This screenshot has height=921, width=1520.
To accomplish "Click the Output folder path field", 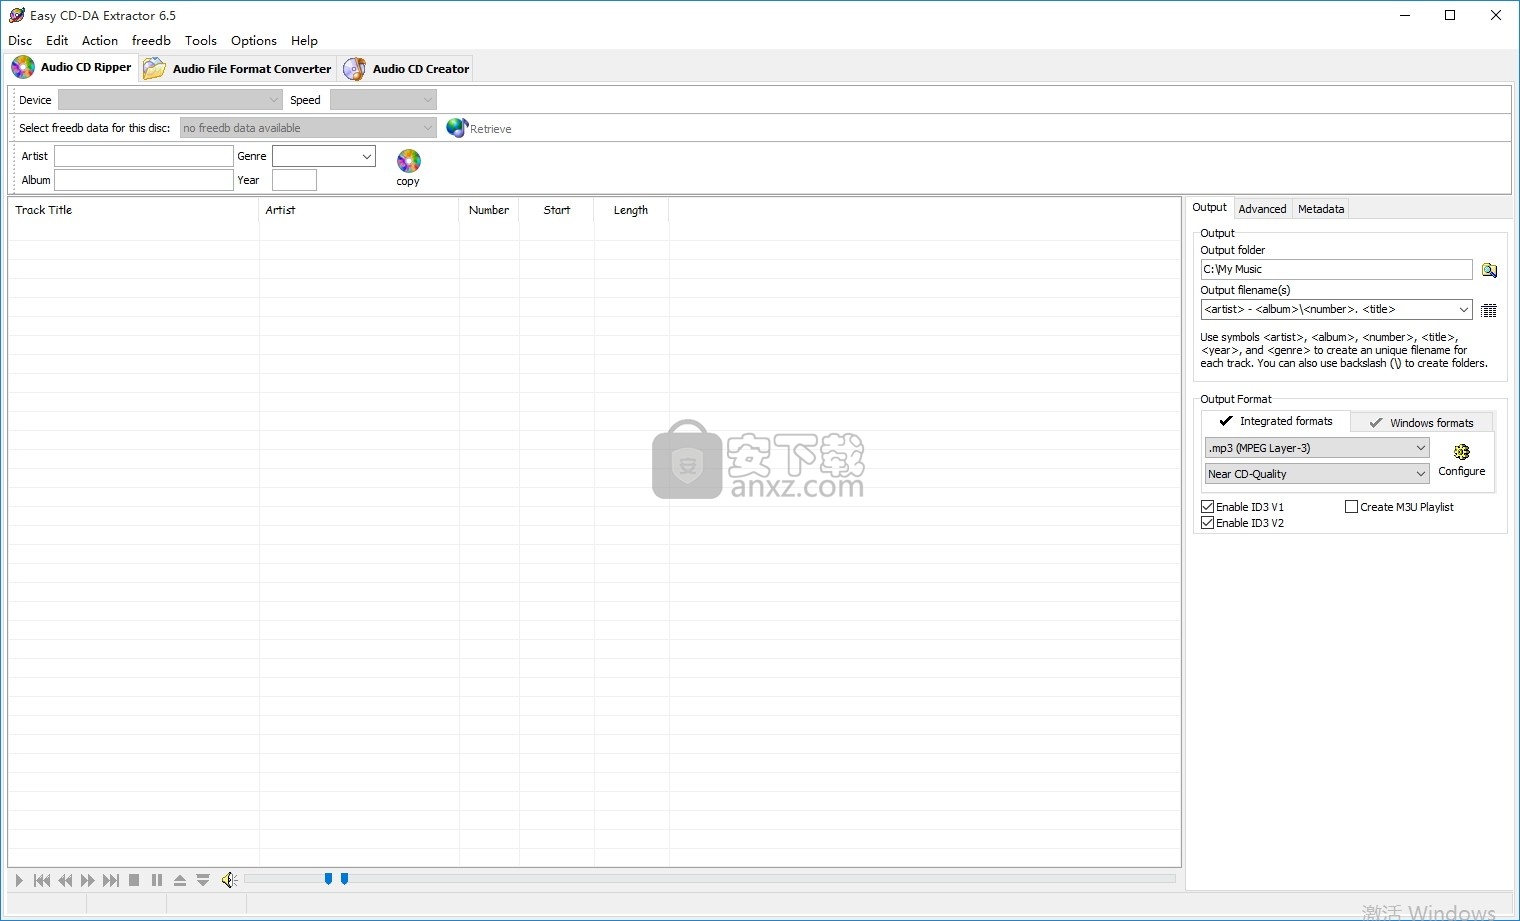I will [x=1336, y=269].
